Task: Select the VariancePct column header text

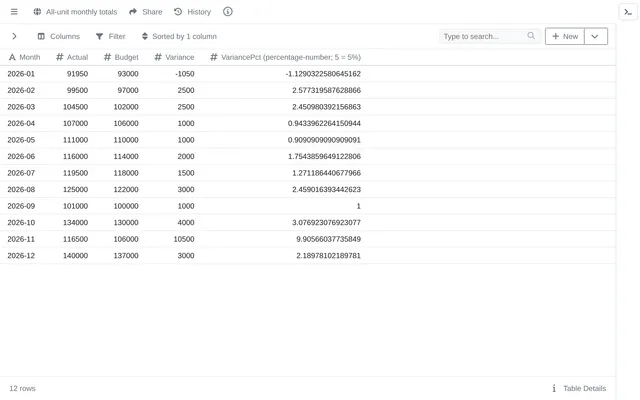Action: tap(291, 57)
